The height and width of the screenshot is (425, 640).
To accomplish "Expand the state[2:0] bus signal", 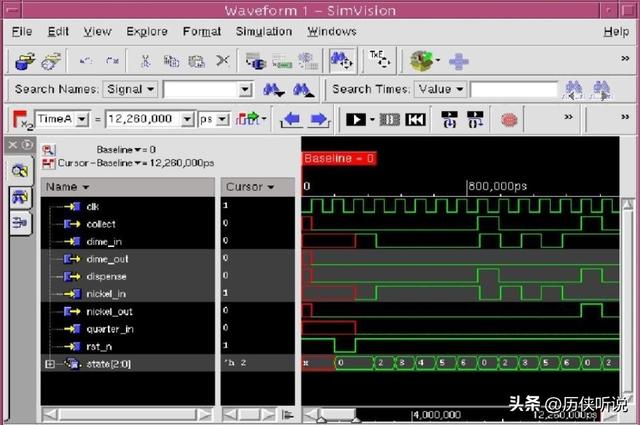I will point(50,364).
